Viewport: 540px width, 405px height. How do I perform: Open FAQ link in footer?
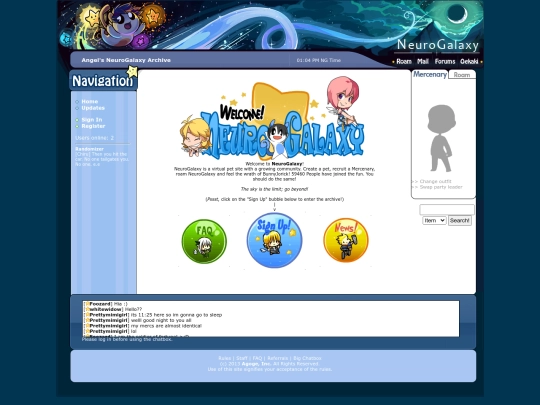[257, 358]
